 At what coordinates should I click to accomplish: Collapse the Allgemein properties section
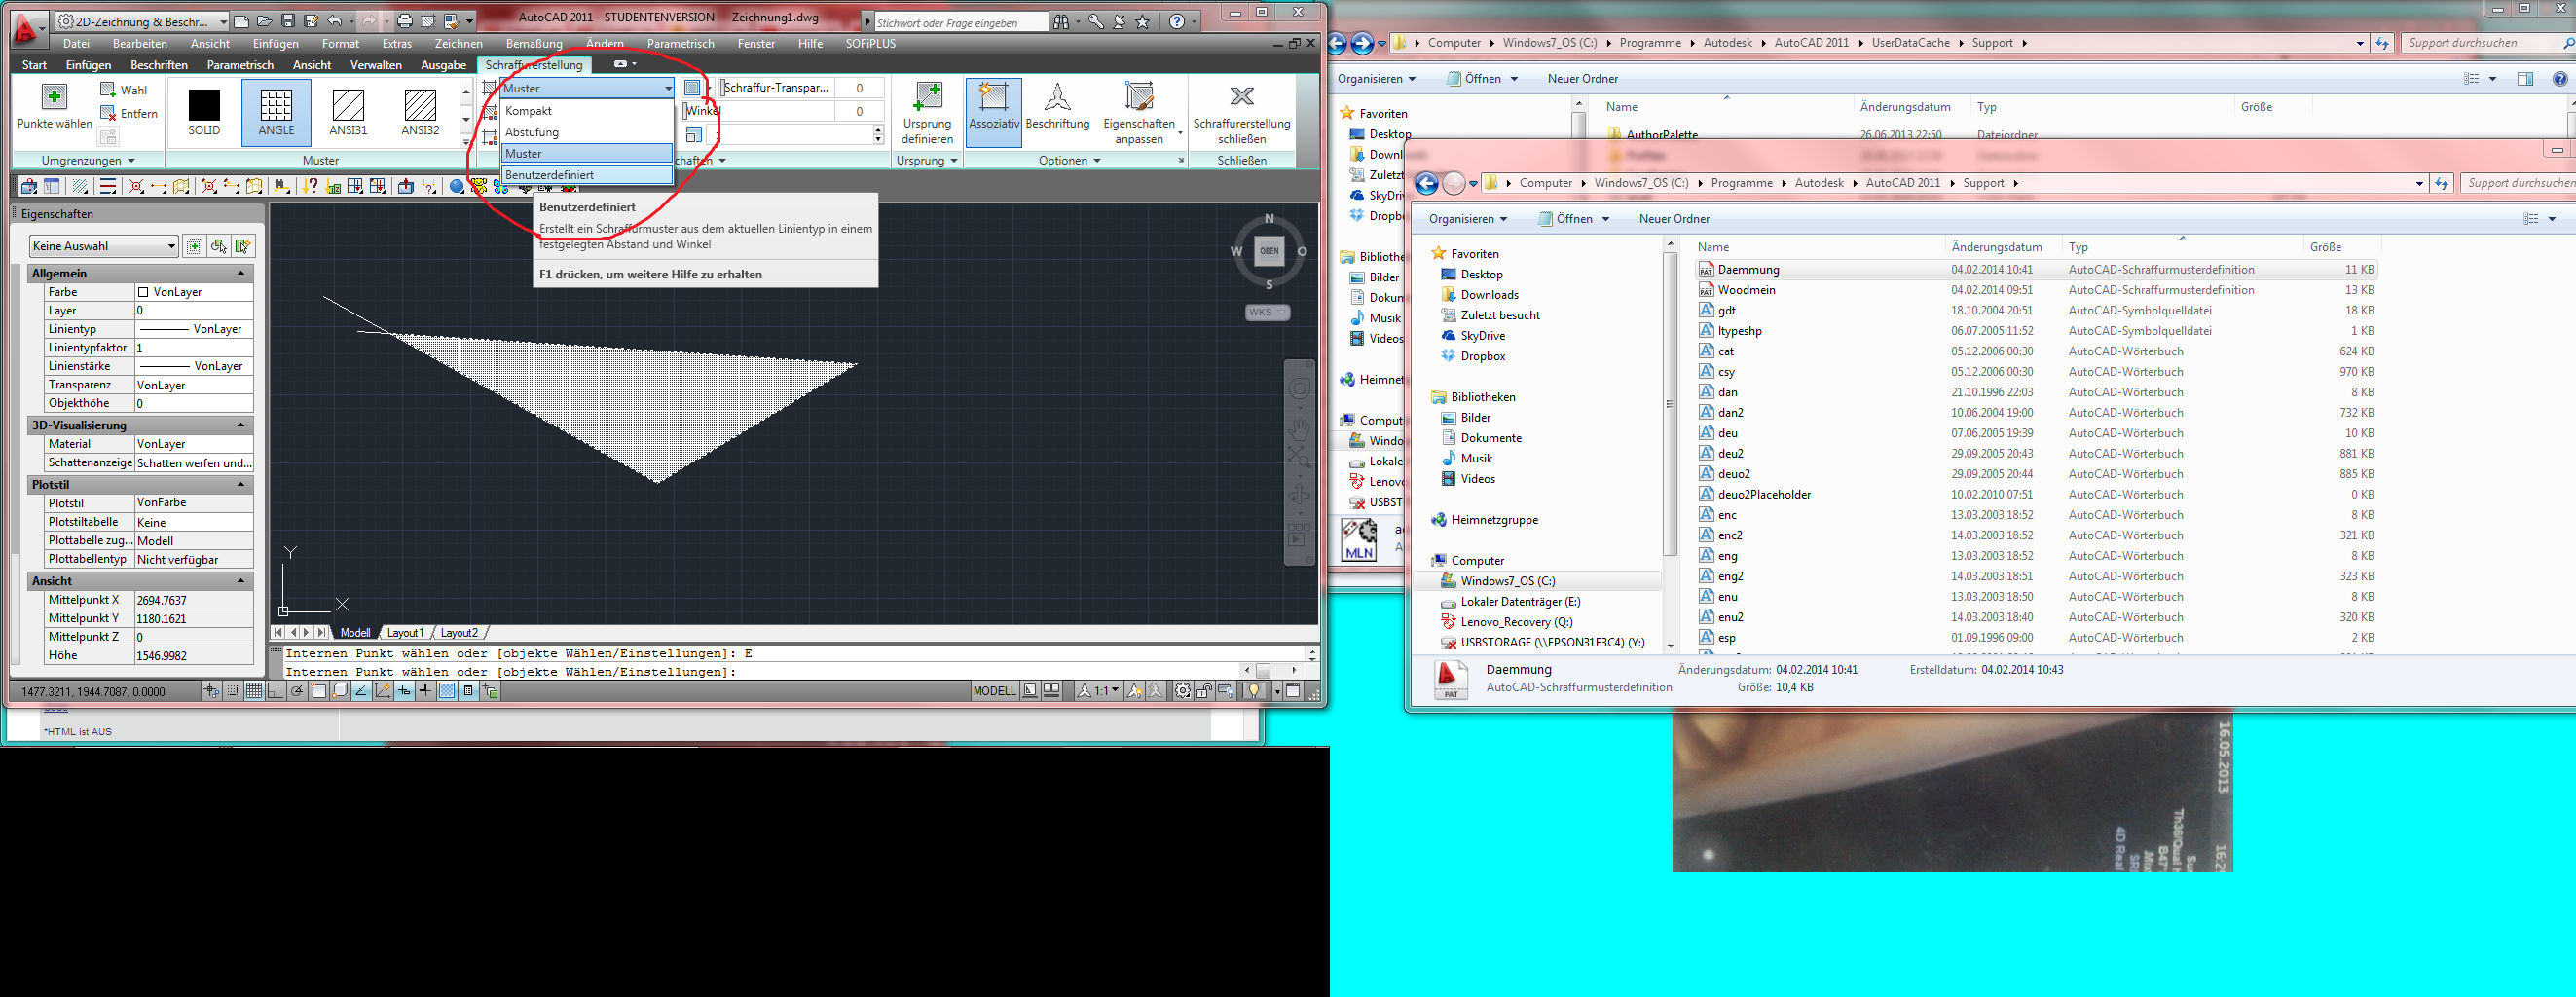241,273
